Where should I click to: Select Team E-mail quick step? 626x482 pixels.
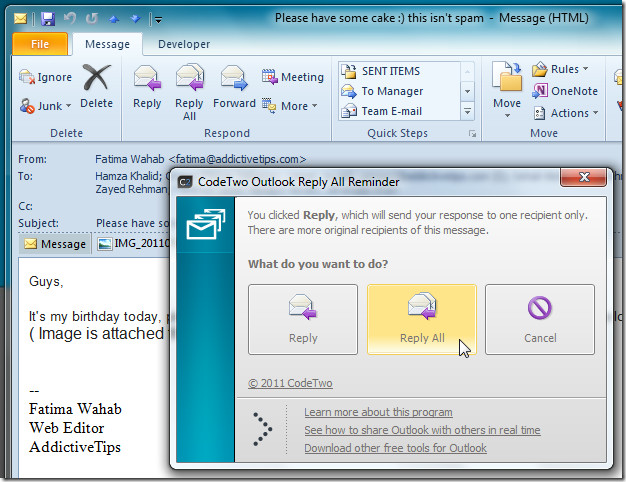coord(400,111)
